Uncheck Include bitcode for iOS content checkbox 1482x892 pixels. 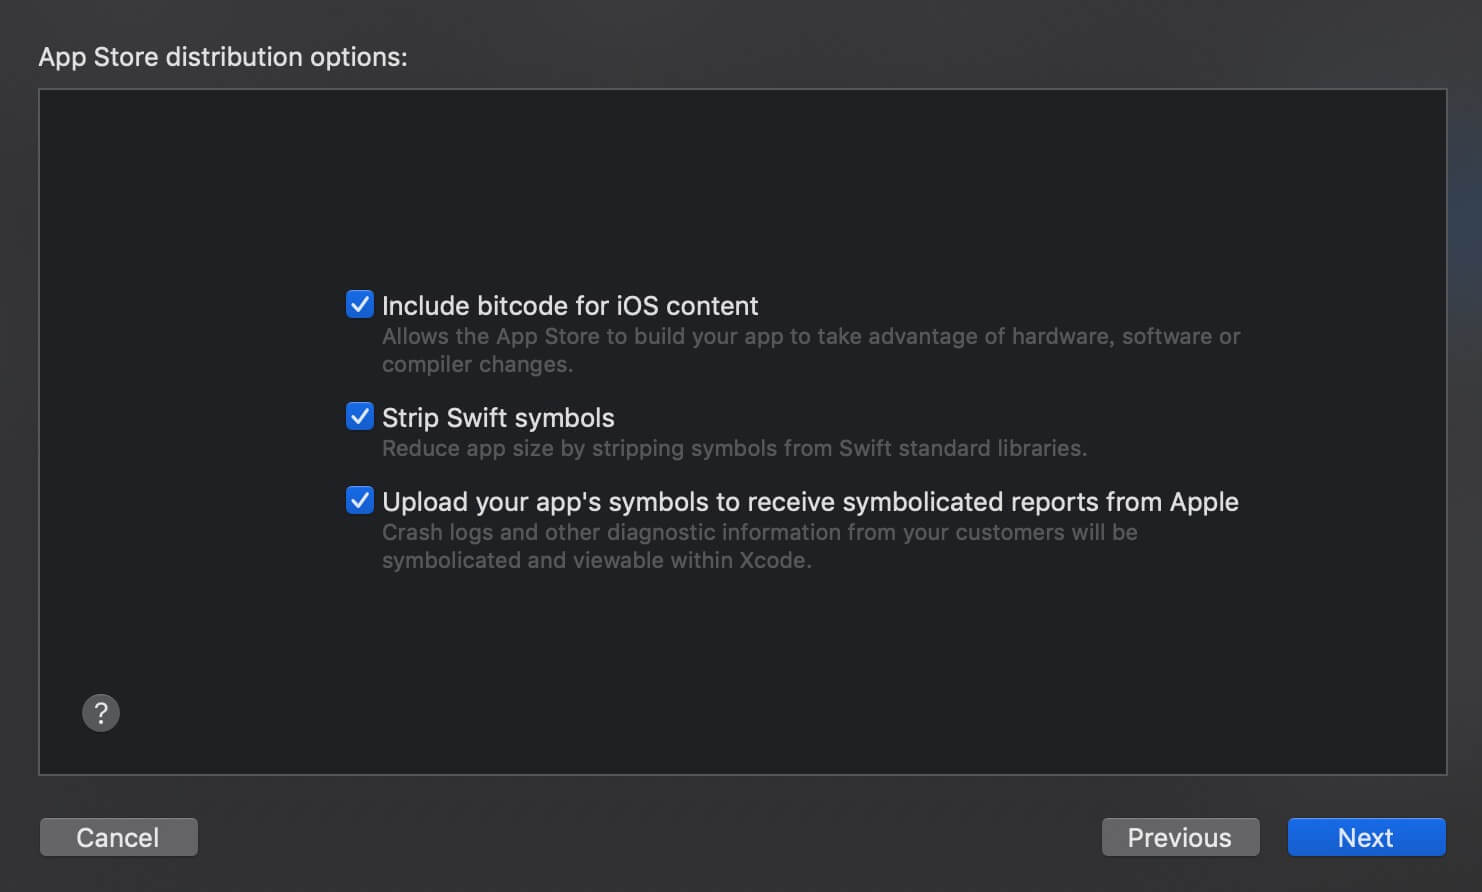tap(360, 304)
